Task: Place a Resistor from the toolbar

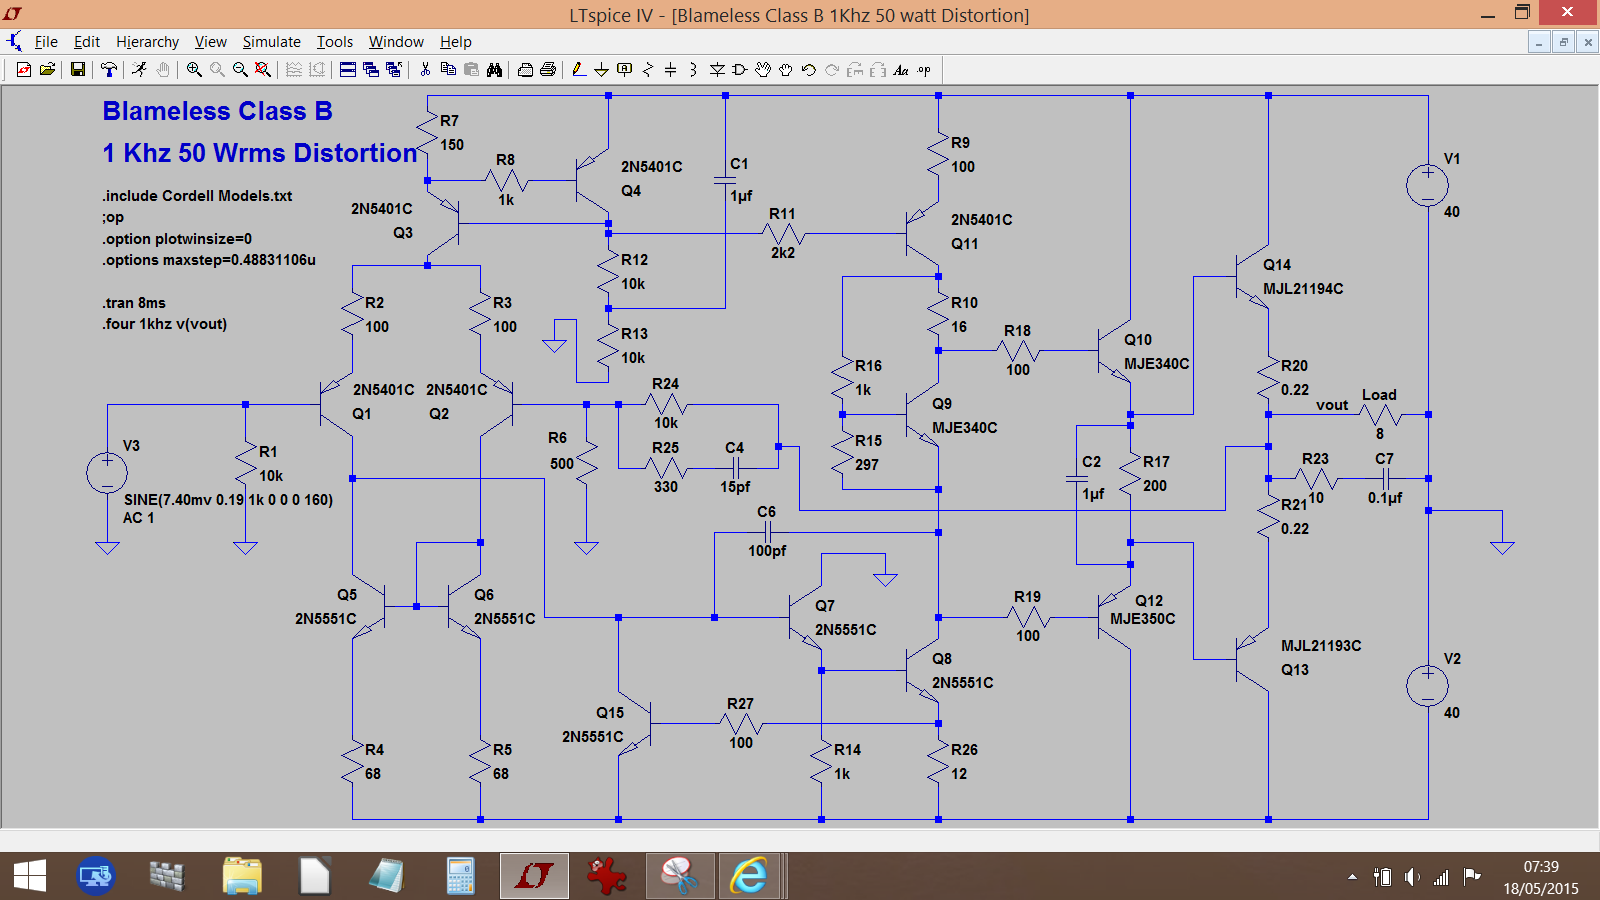Action: pyautogui.click(x=648, y=70)
